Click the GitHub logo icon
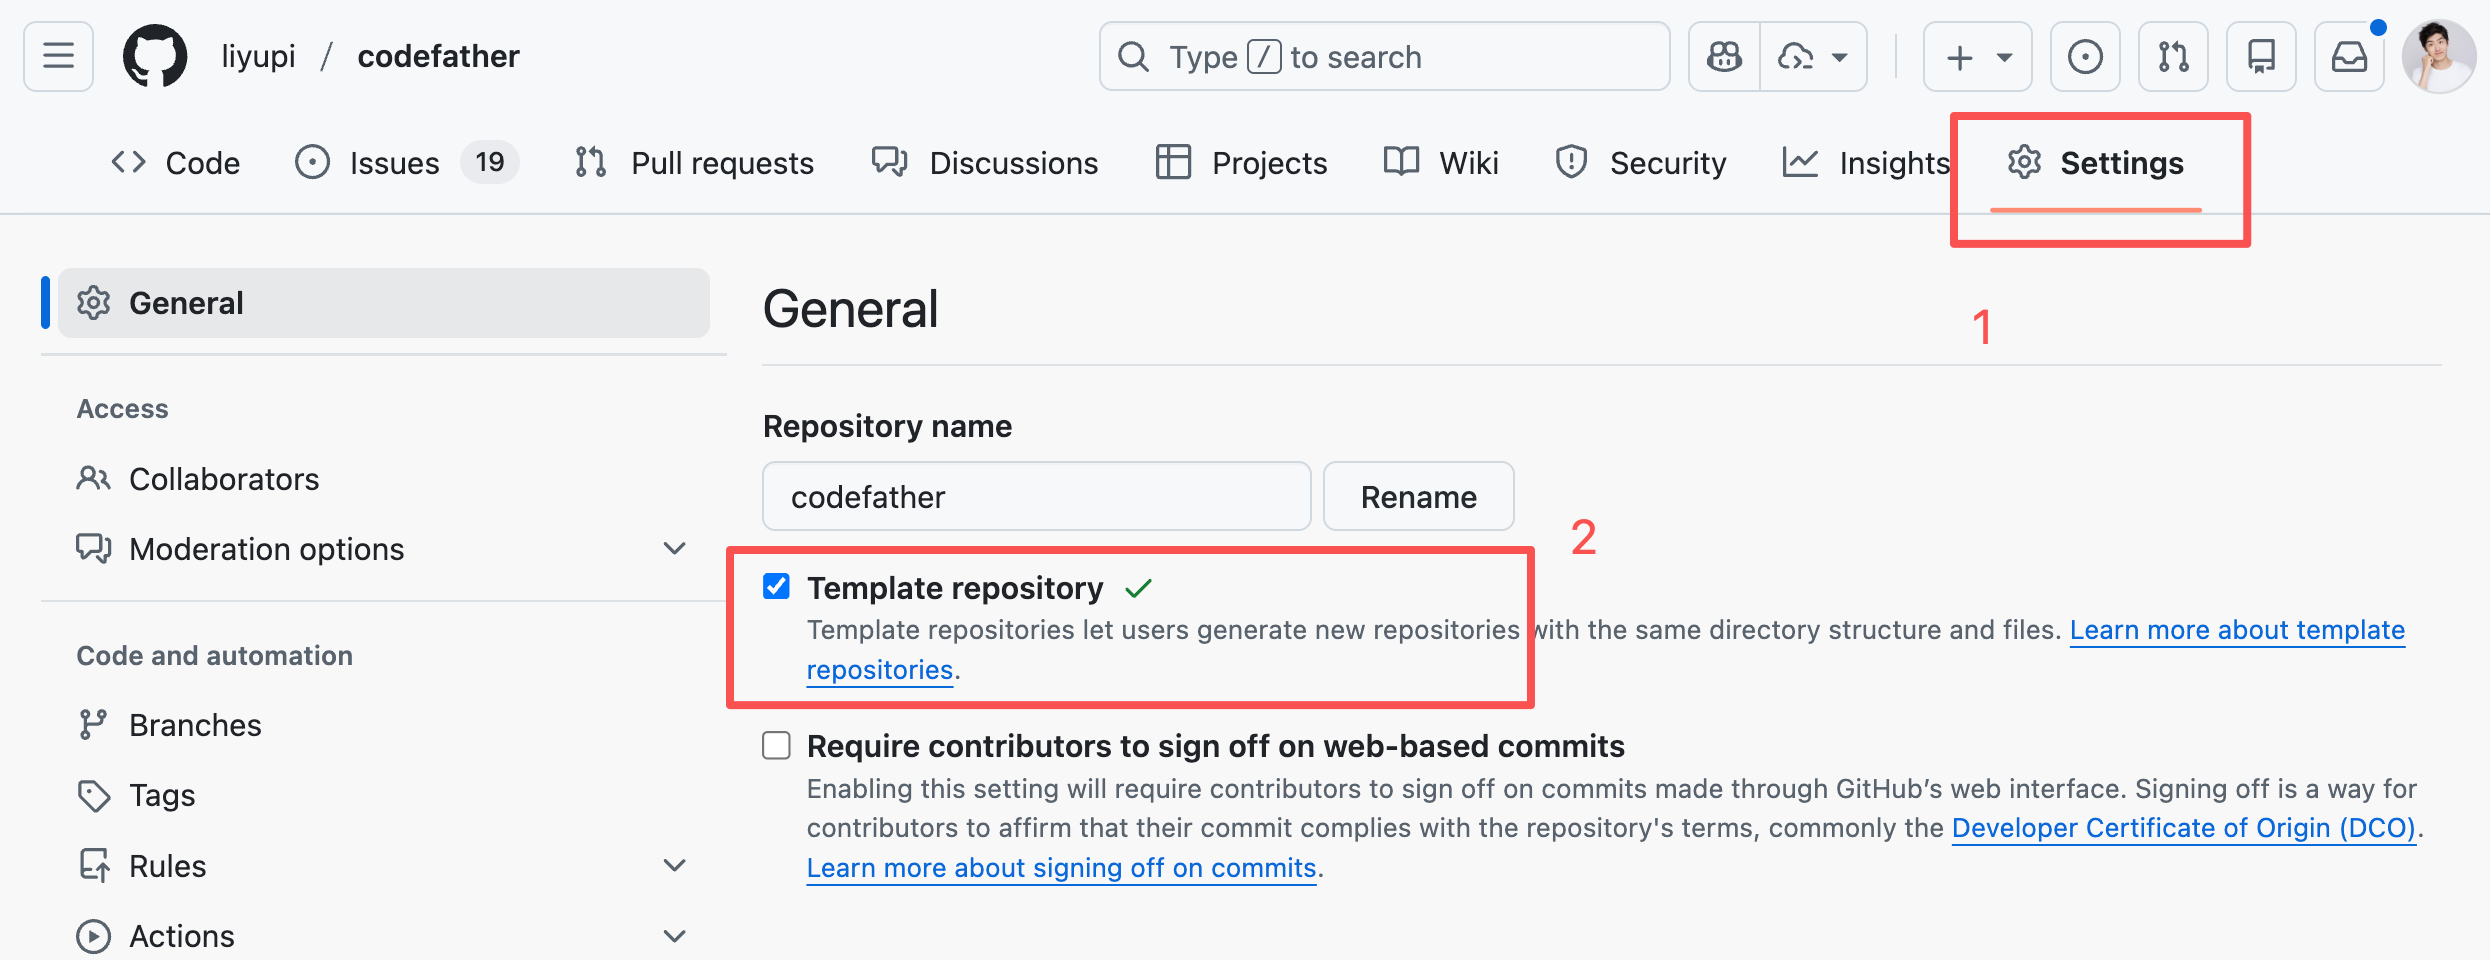The image size is (2490, 960). click(155, 57)
